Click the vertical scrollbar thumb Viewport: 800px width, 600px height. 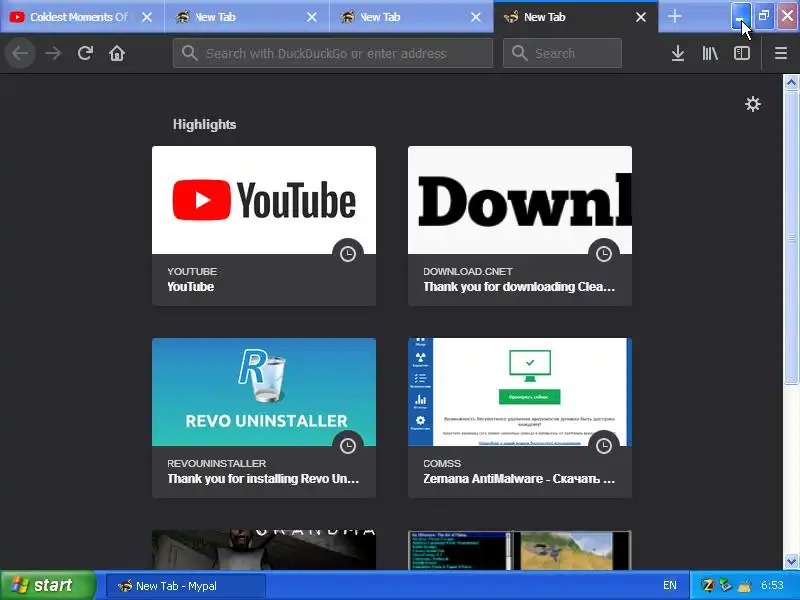tap(791, 238)
